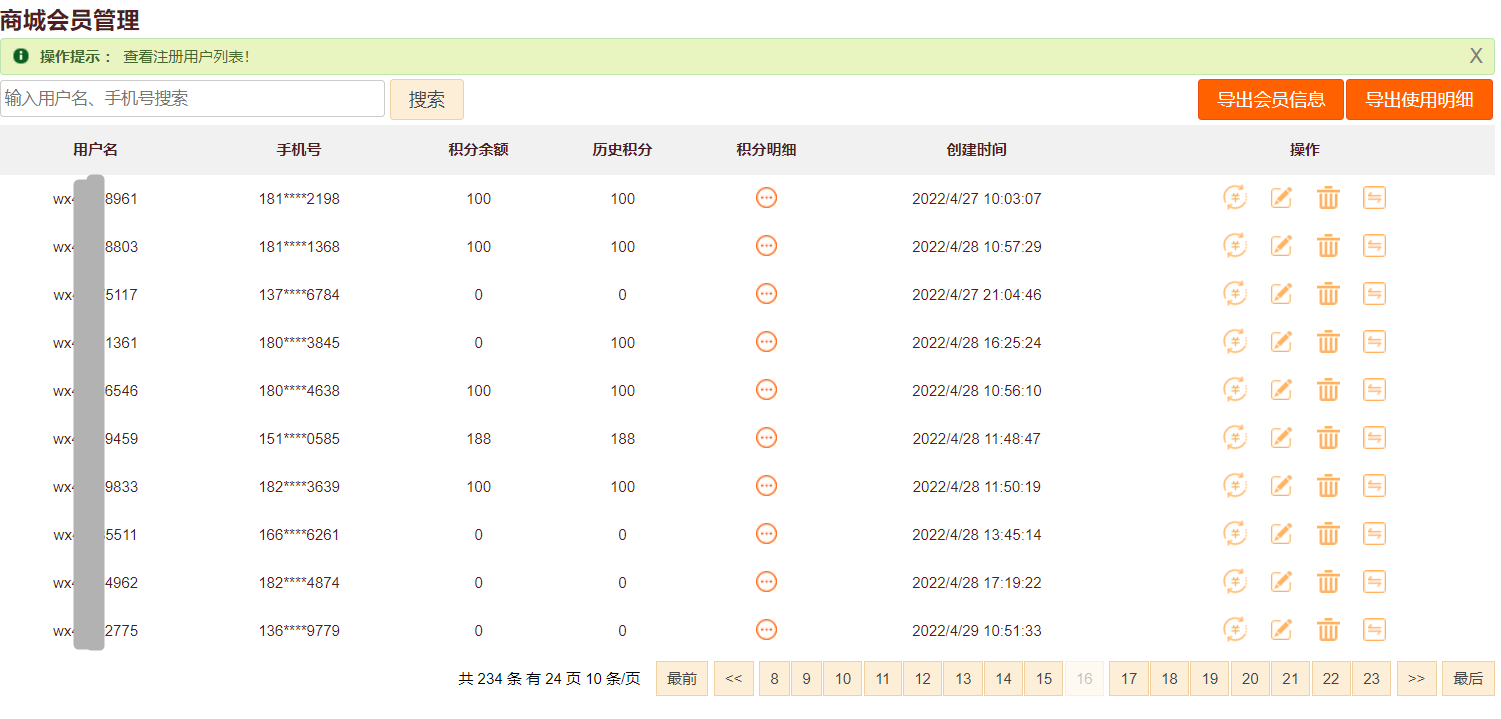Click the transfer icon for 151****0585

pyautogui.click(x=1375, y=437)
